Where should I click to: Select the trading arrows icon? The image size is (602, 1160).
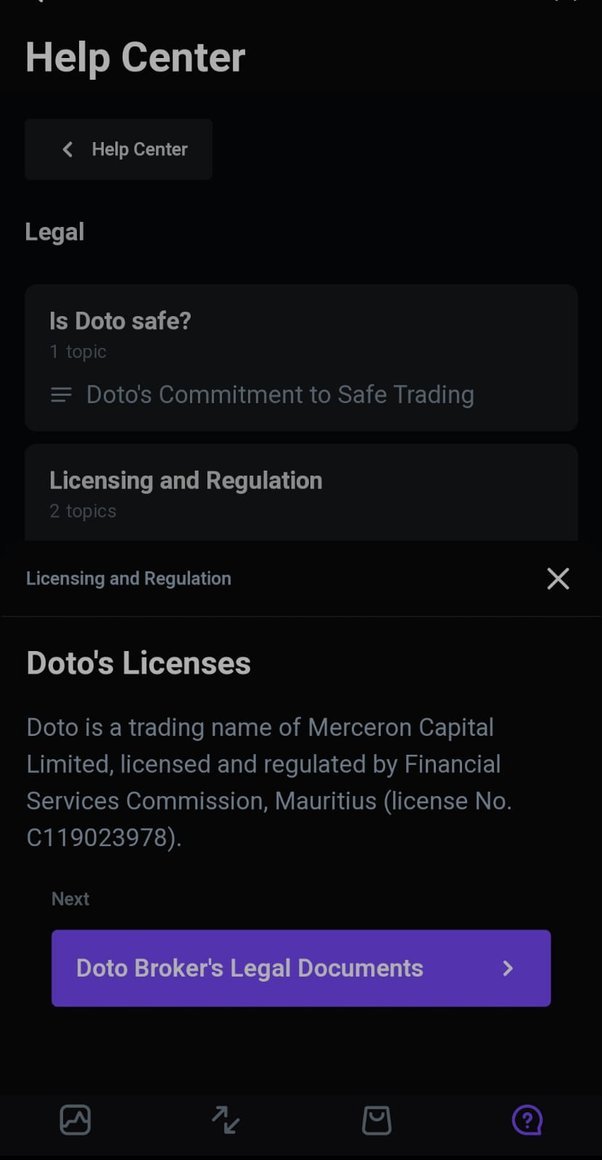[225, 1120]
